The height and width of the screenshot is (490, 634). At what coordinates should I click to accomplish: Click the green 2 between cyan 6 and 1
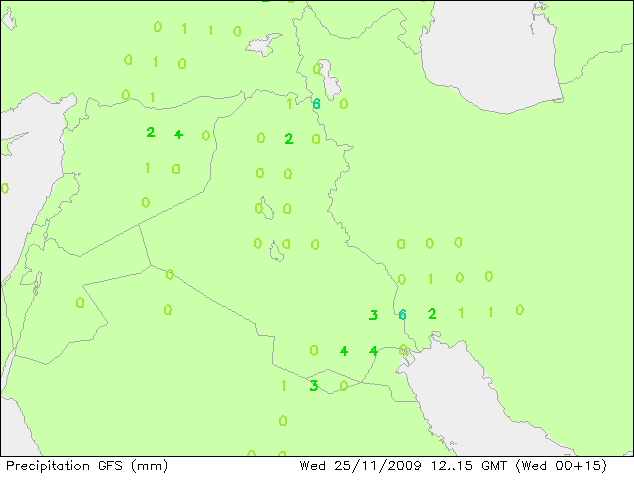point(432,313)
